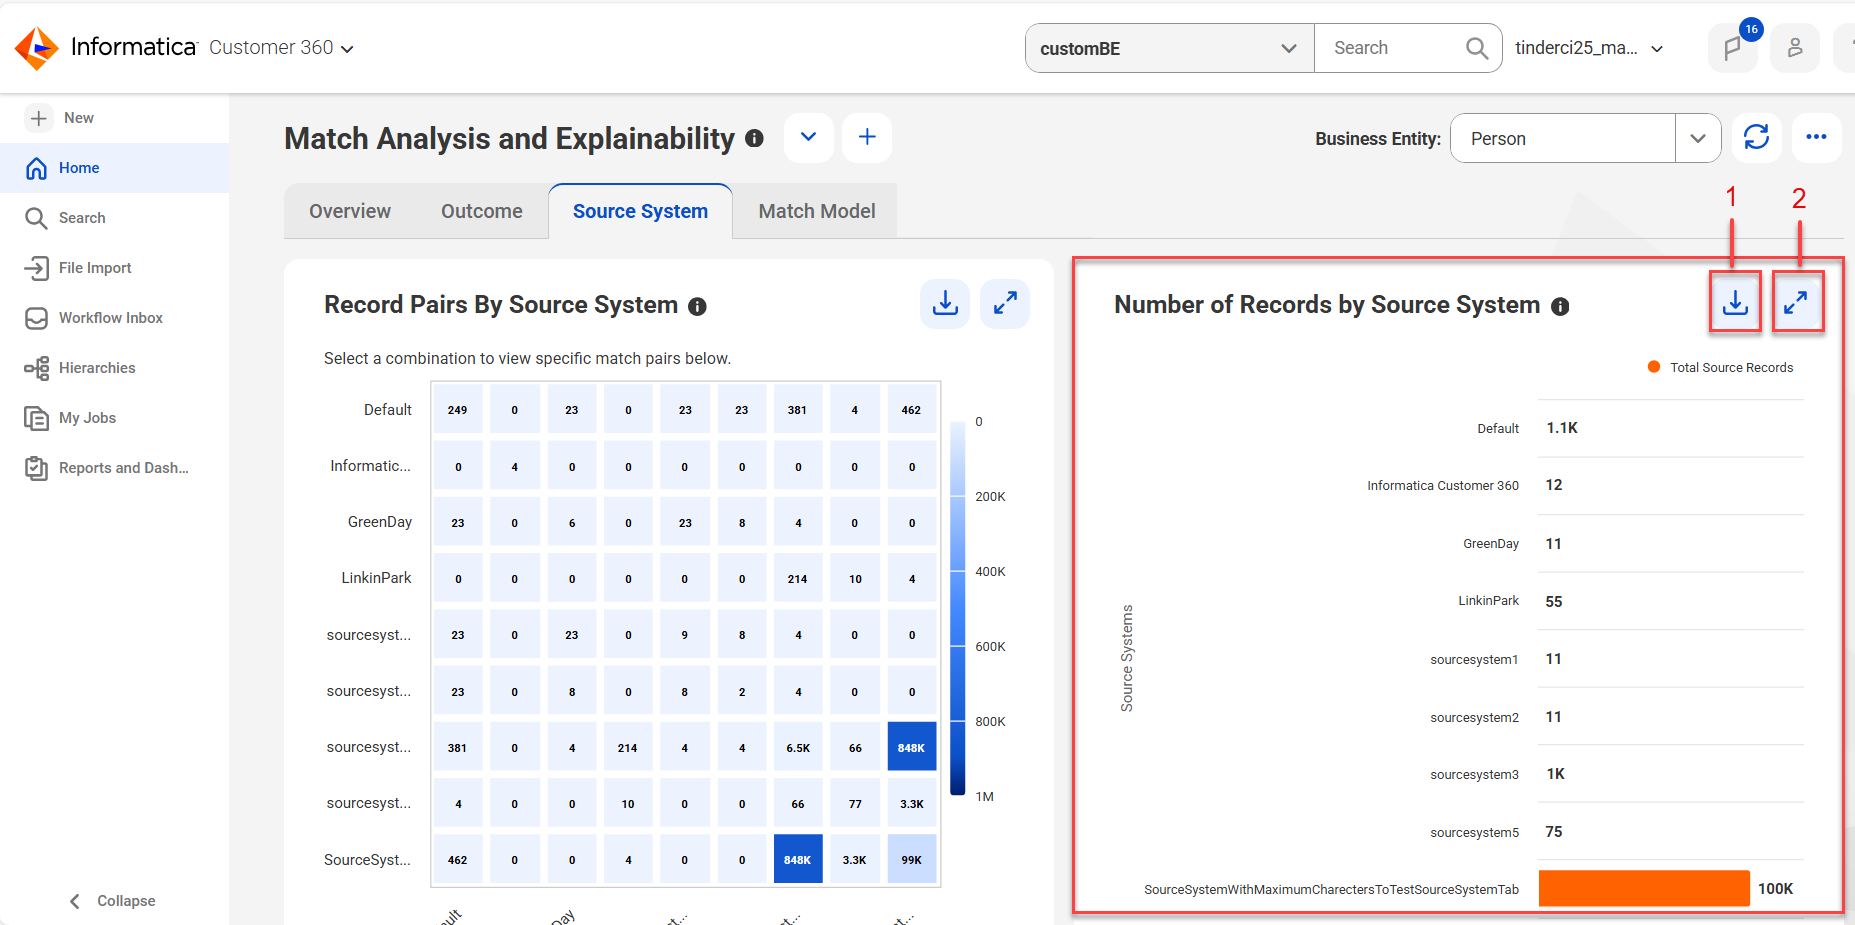Image resolution: width=1855 pixels, height=925 pixels.
Task: Open the three-dot more options menu
Action: pos(1817,137)
